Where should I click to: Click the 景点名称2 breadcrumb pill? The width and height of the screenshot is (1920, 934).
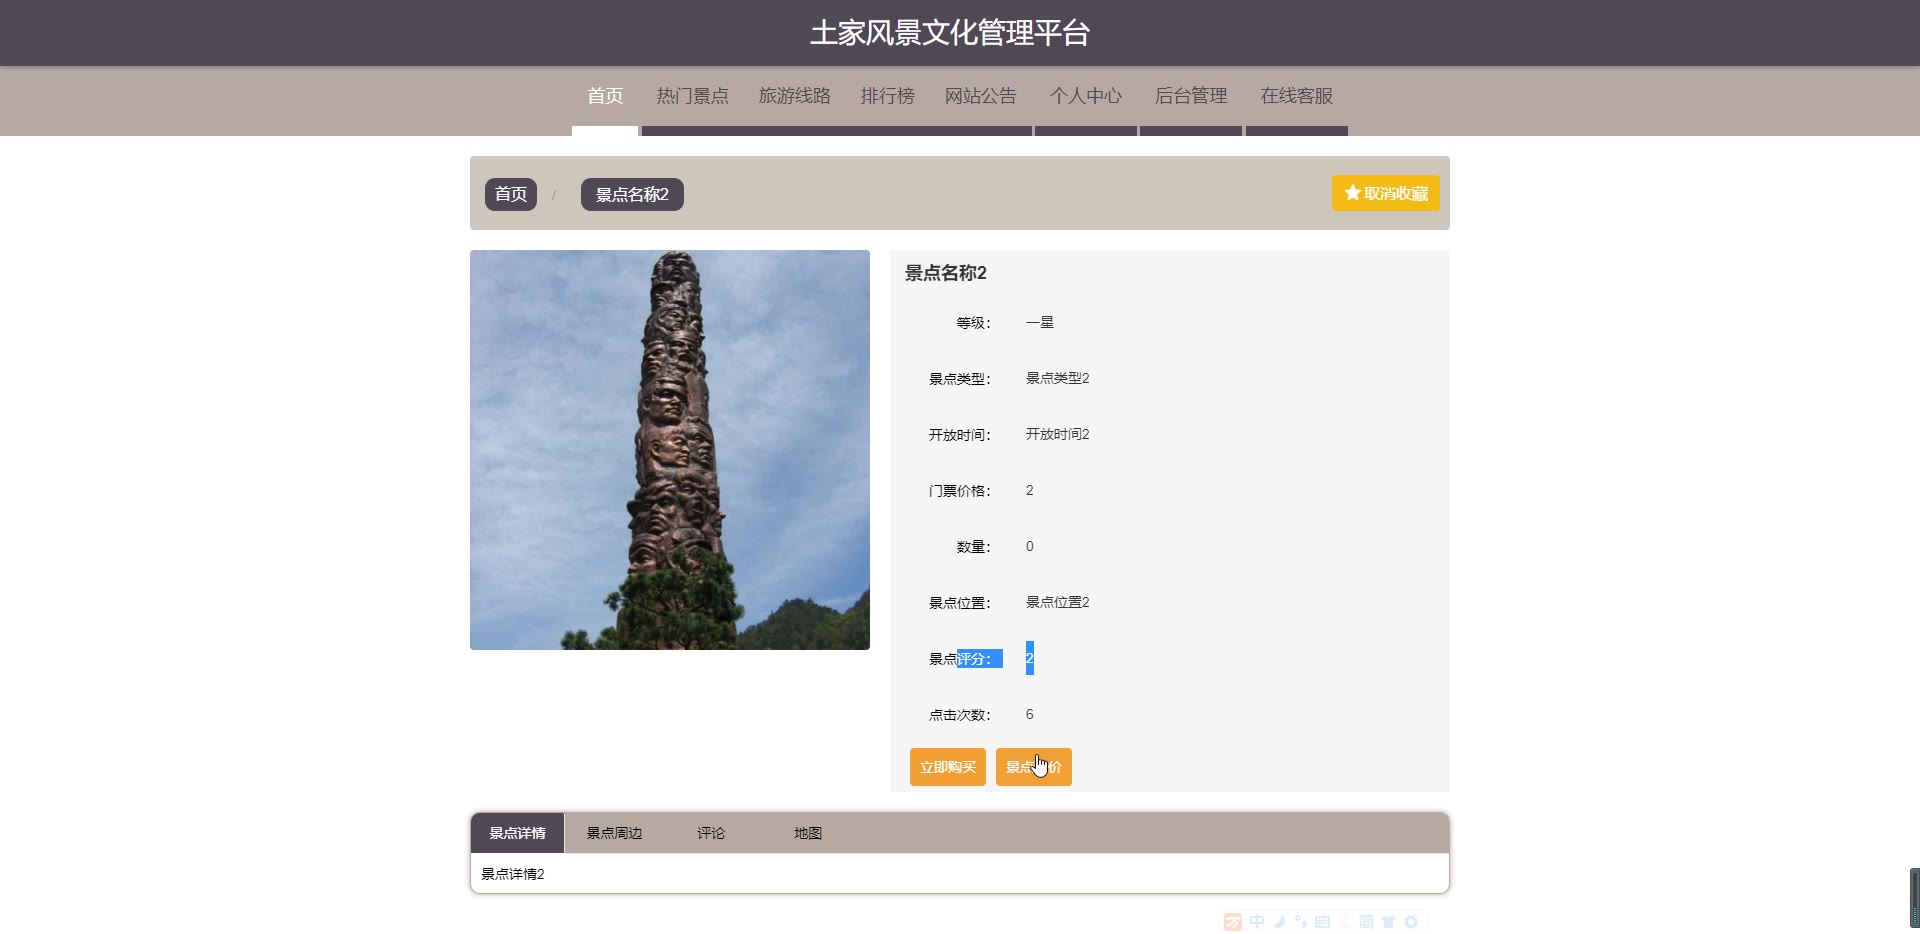point(632,194)
